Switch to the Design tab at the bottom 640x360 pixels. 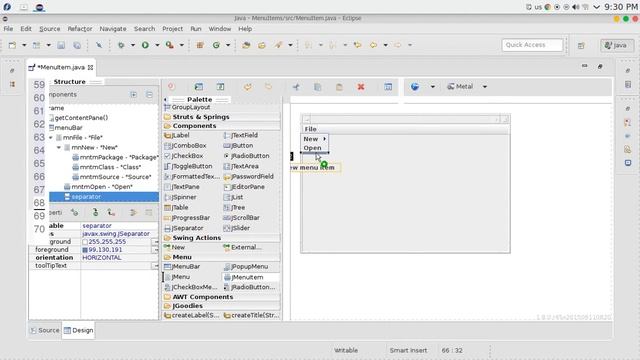(x=78, y=330)
